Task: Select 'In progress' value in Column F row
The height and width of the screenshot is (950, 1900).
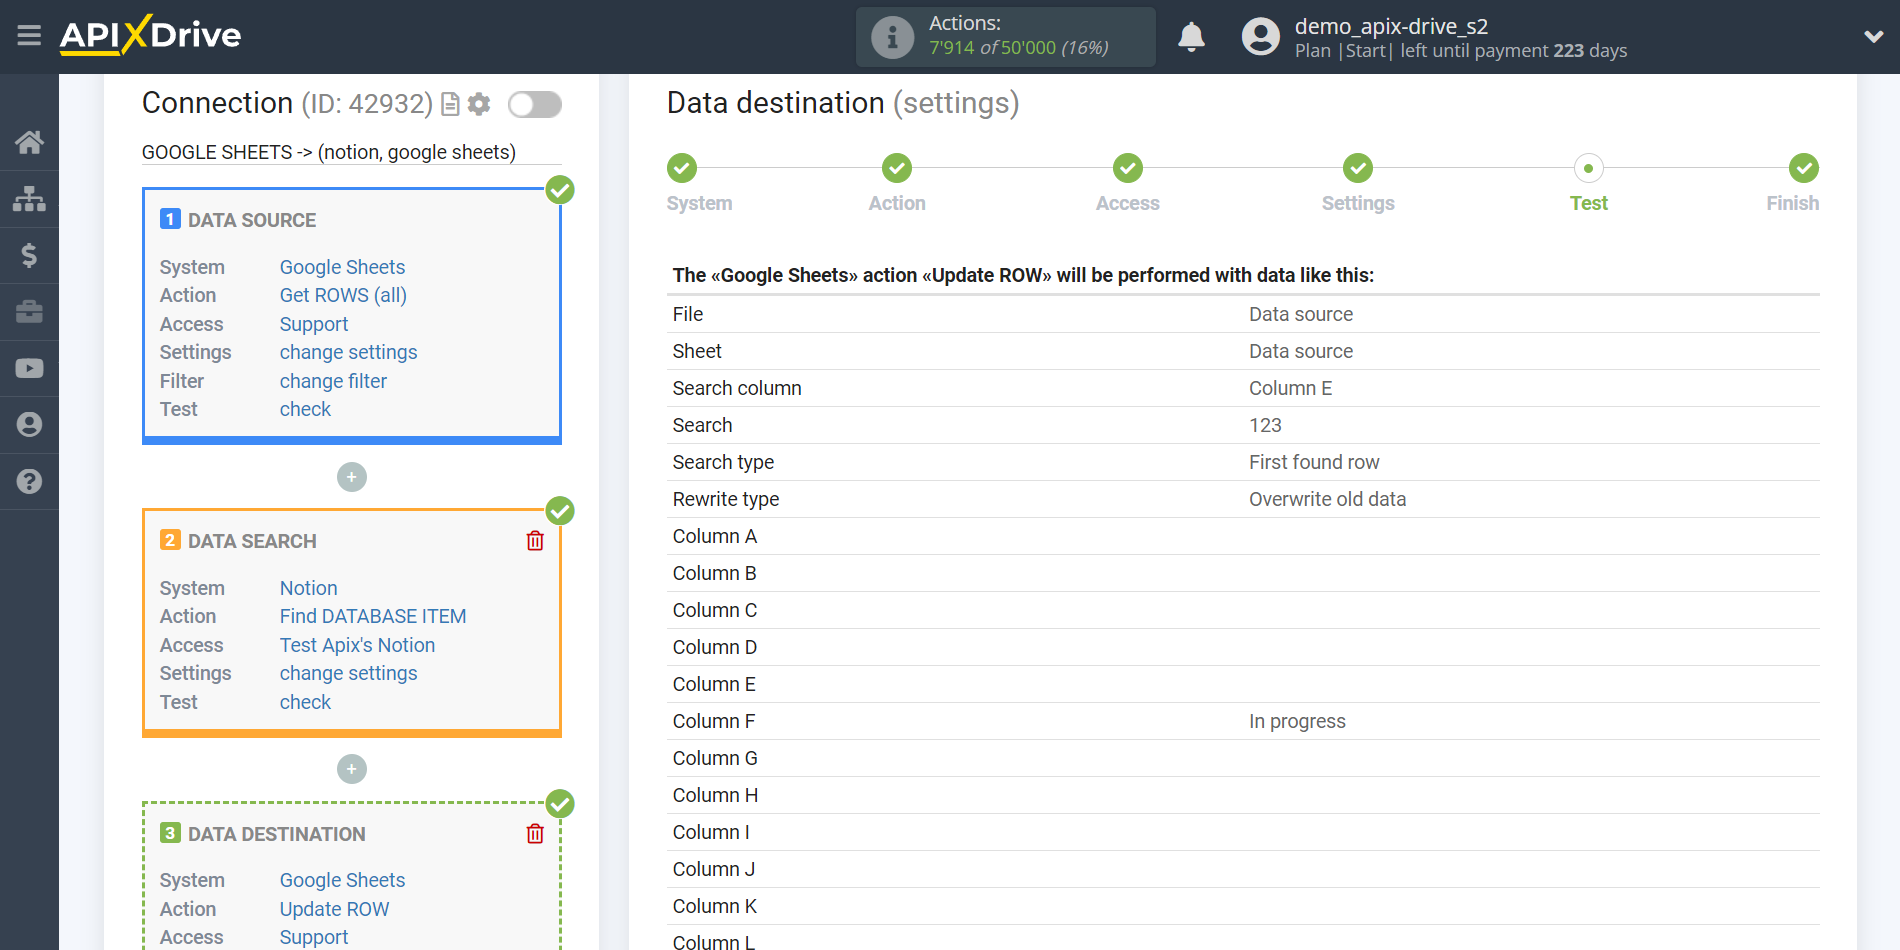Action: (1297, 721)
